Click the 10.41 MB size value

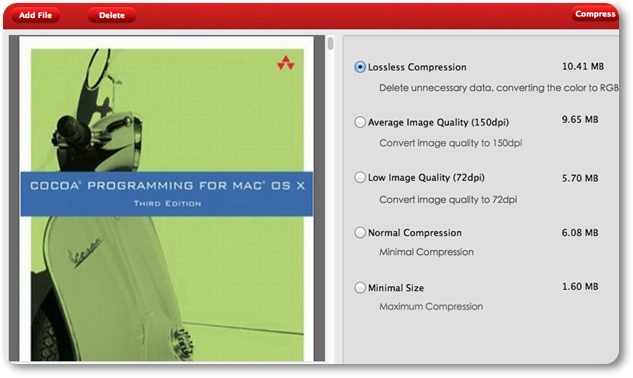(583, 67)
